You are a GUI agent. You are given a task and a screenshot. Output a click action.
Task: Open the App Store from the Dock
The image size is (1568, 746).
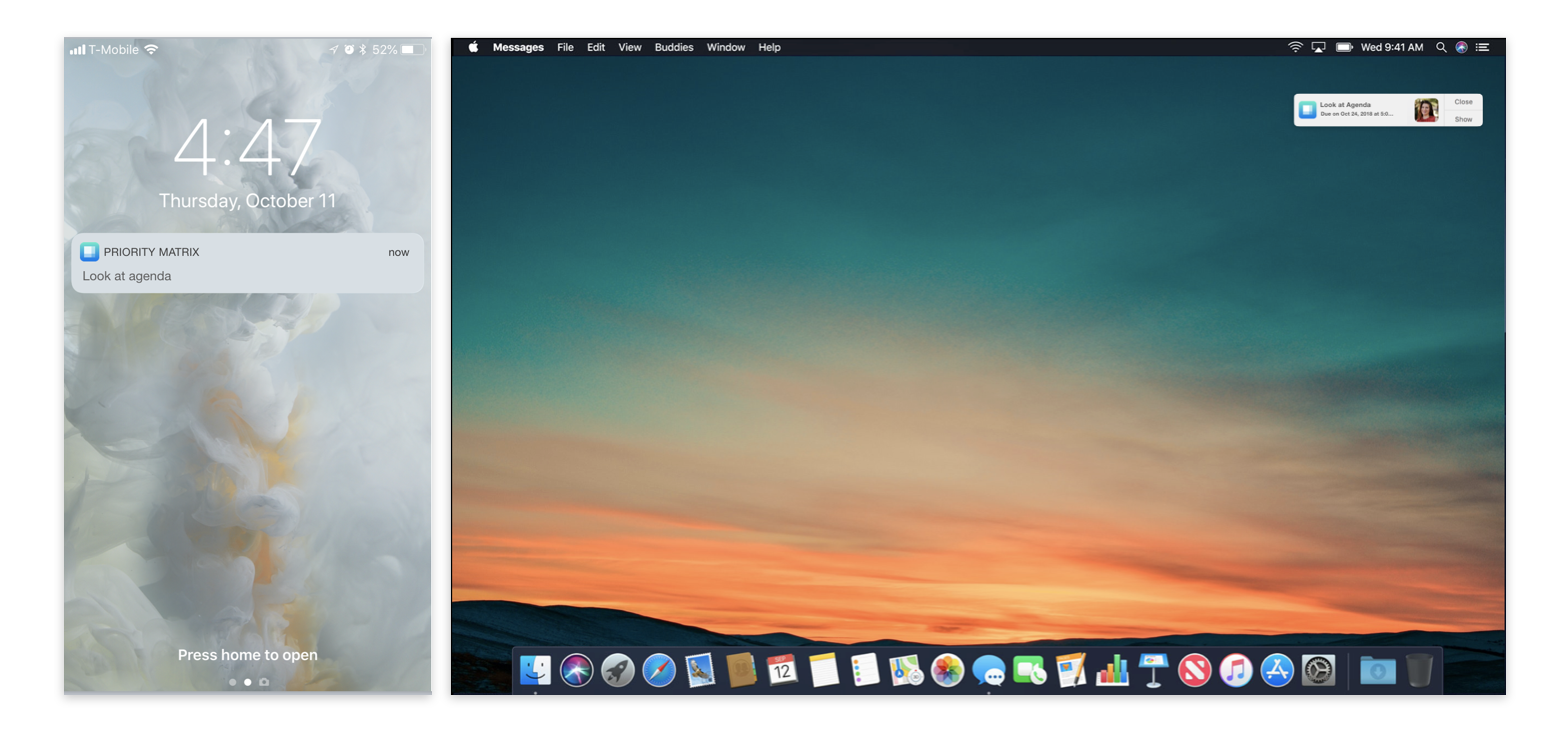click(x=1277, y=670)
